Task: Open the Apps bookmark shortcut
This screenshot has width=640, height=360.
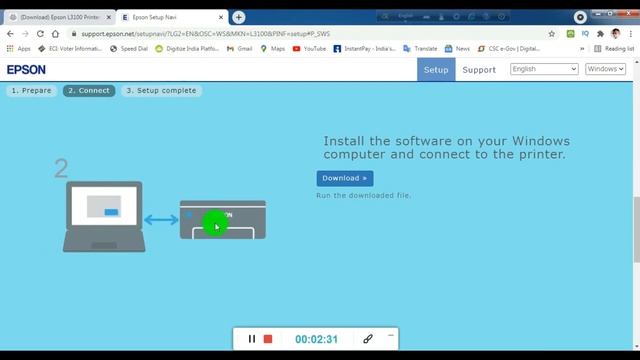Action: point(19,49)
